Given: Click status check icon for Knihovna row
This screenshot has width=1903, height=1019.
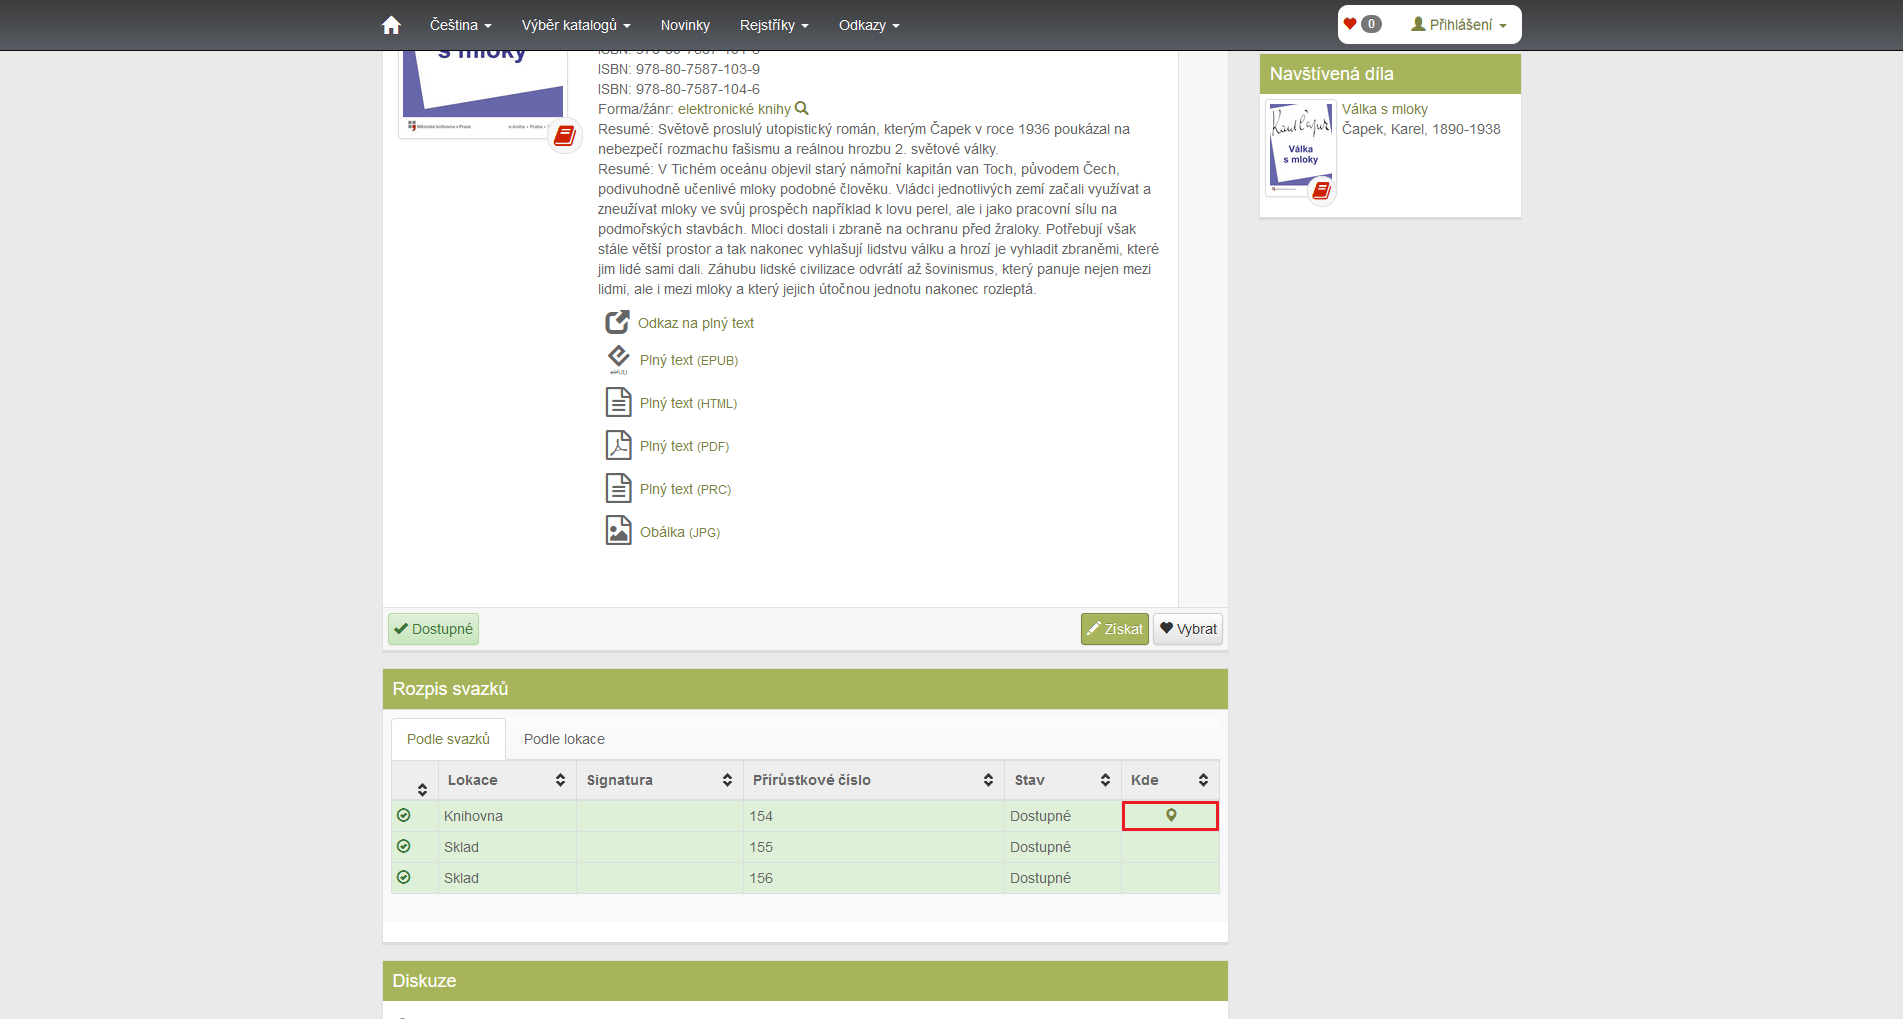Looking at the screenshot, I should [x=404, y=816].
